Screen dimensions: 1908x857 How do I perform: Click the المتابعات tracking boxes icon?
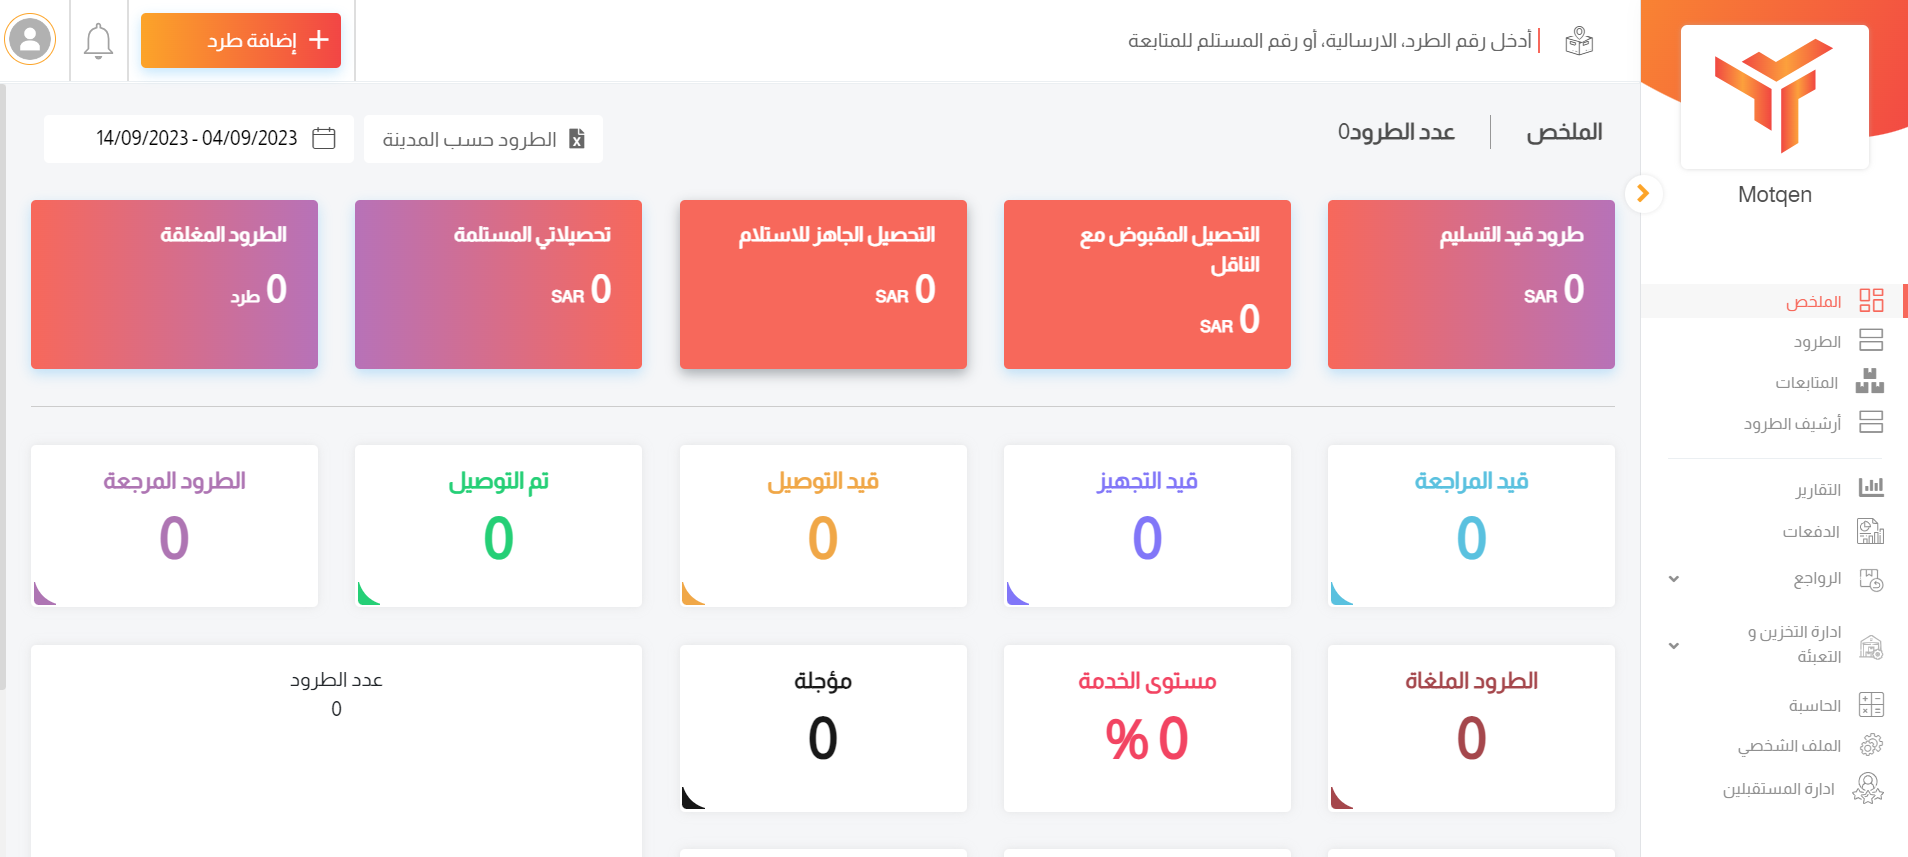[1869, 381]
